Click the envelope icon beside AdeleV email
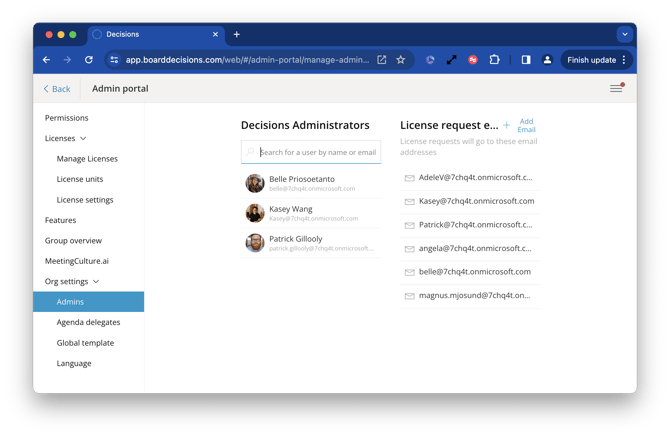 click(409, 178)
